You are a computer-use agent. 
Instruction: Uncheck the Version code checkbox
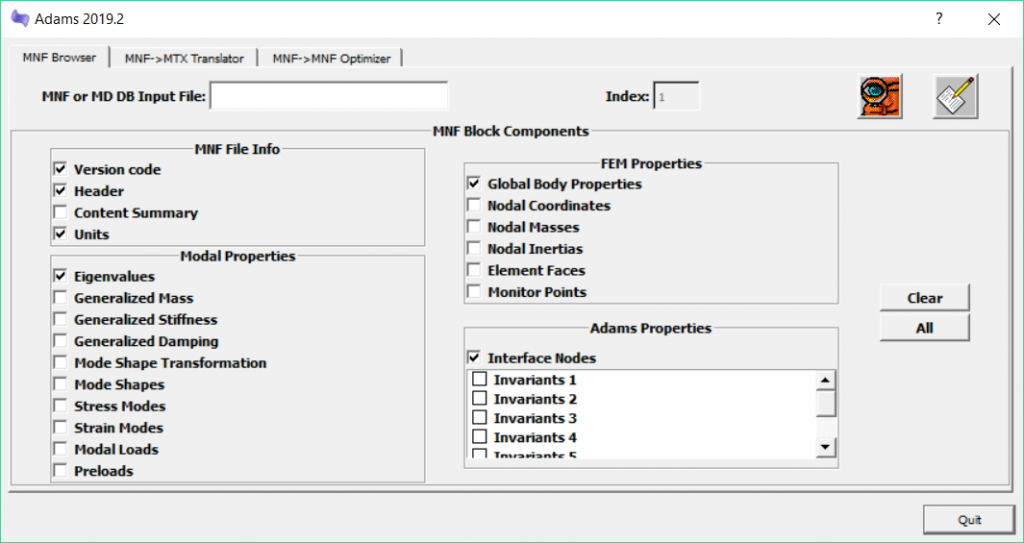pos(60,170)
